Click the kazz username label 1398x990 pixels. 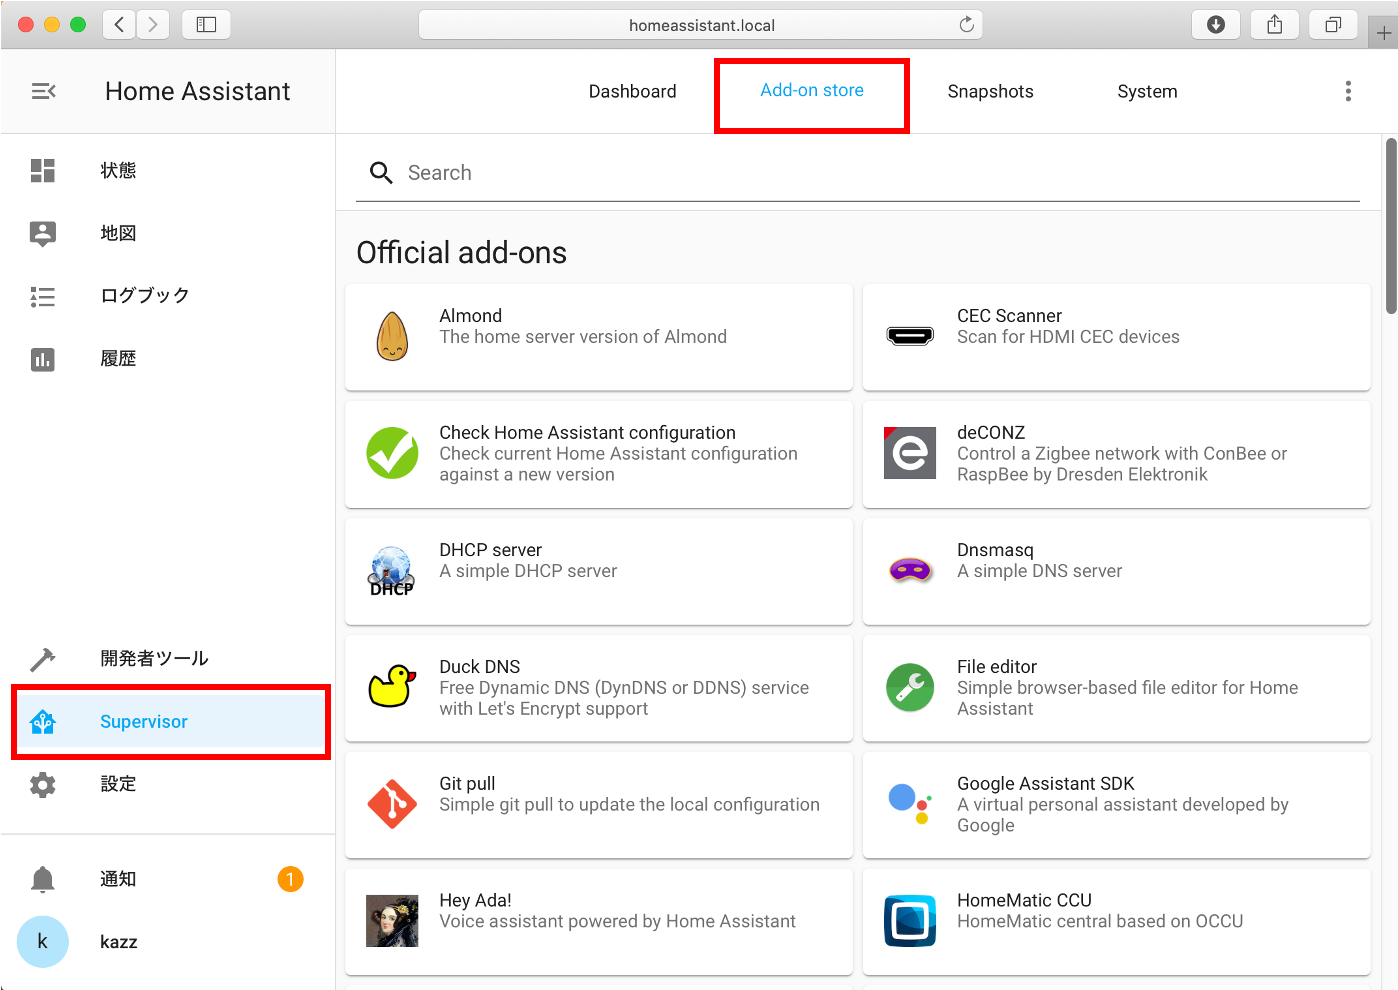(119, 942)
